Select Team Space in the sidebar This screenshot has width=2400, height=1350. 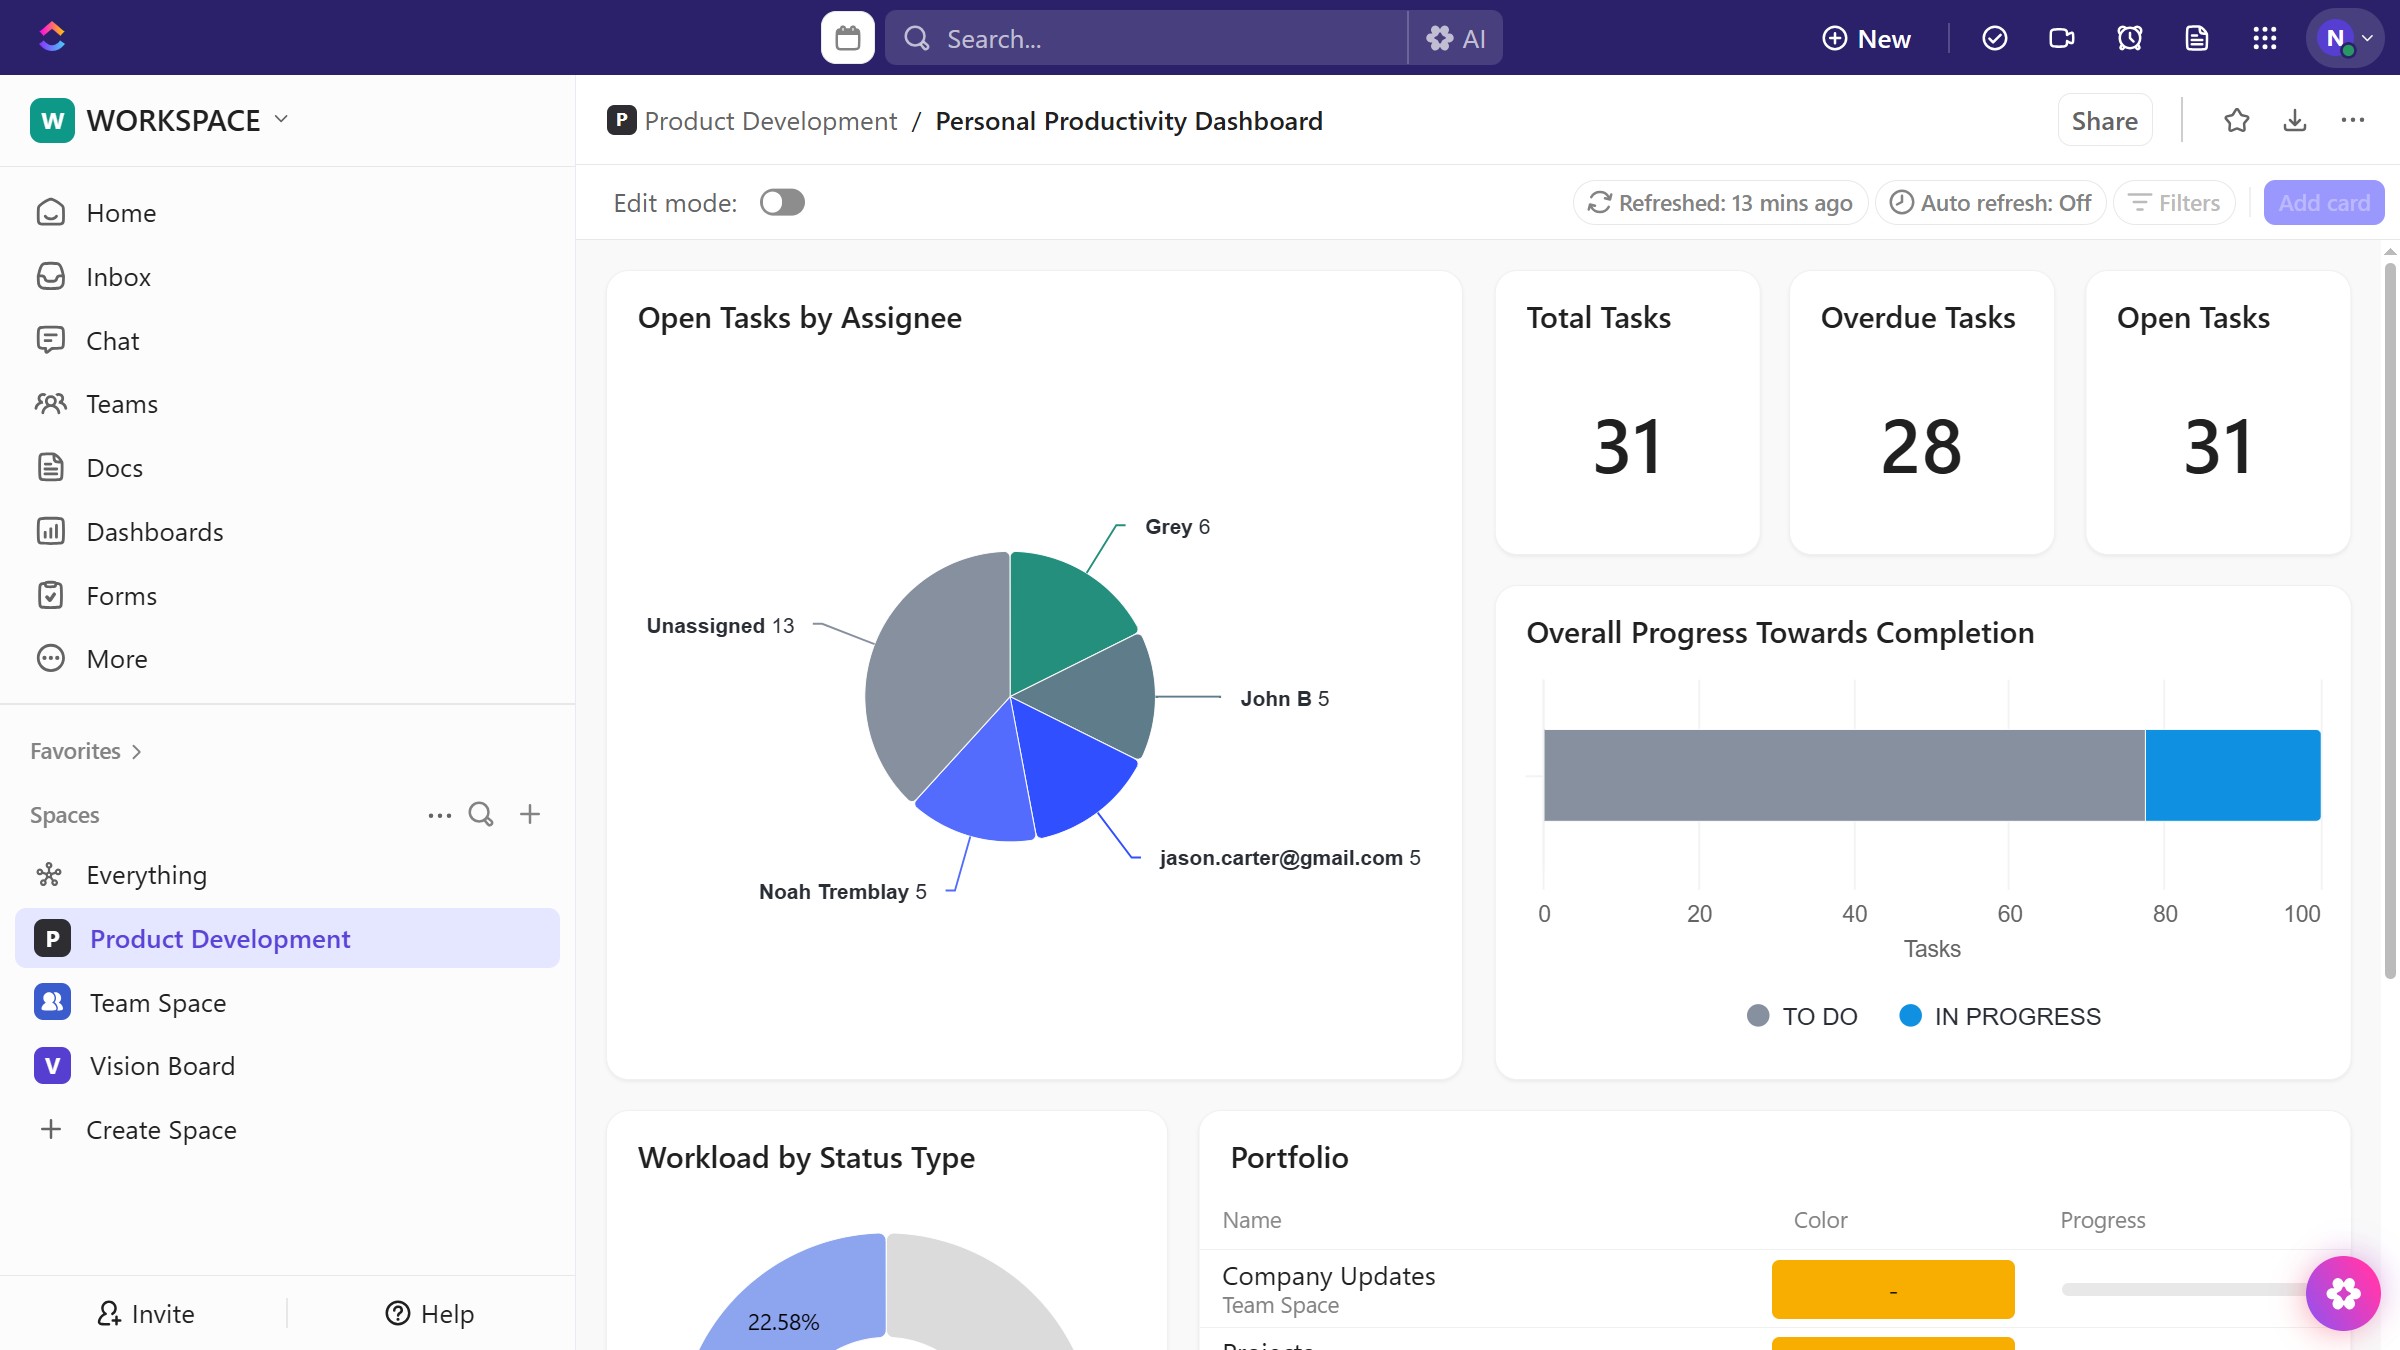click(x=157, y=1002)
